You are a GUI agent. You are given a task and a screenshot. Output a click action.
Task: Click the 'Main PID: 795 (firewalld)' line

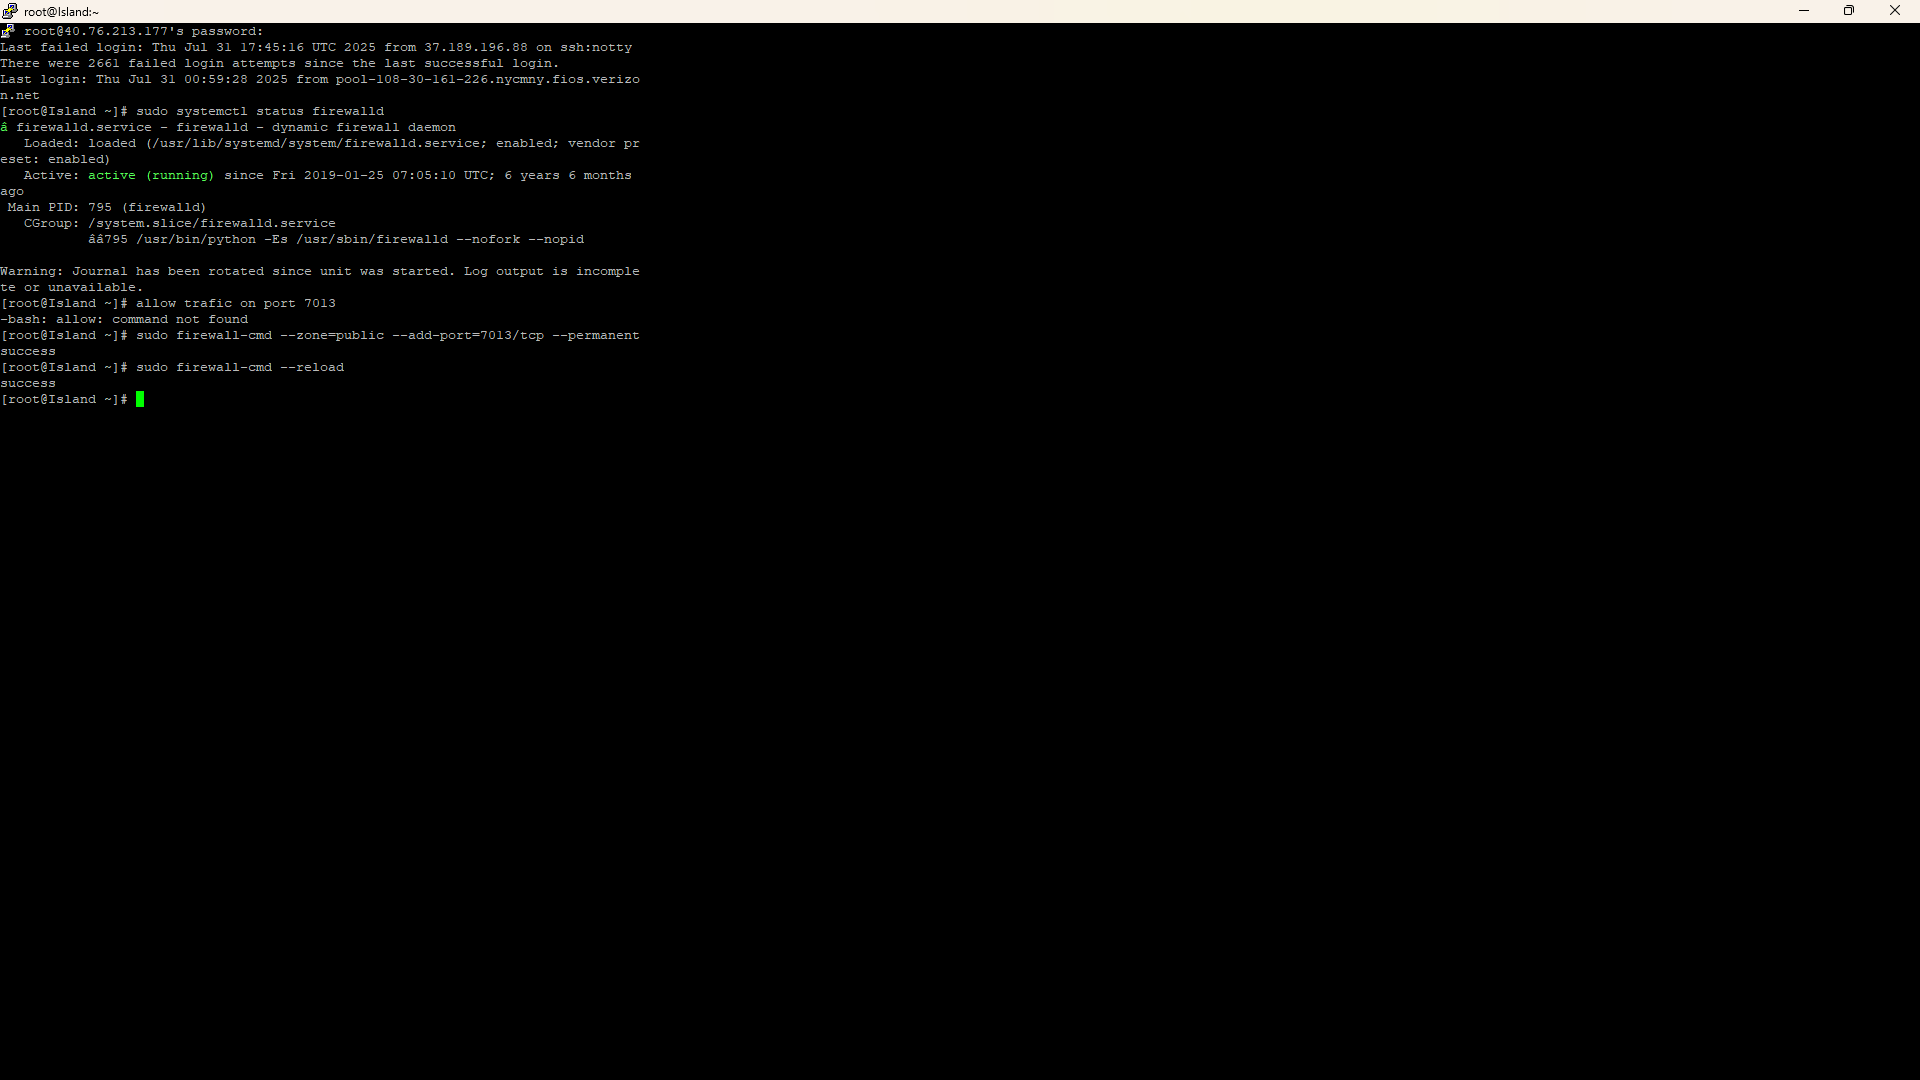107,207
